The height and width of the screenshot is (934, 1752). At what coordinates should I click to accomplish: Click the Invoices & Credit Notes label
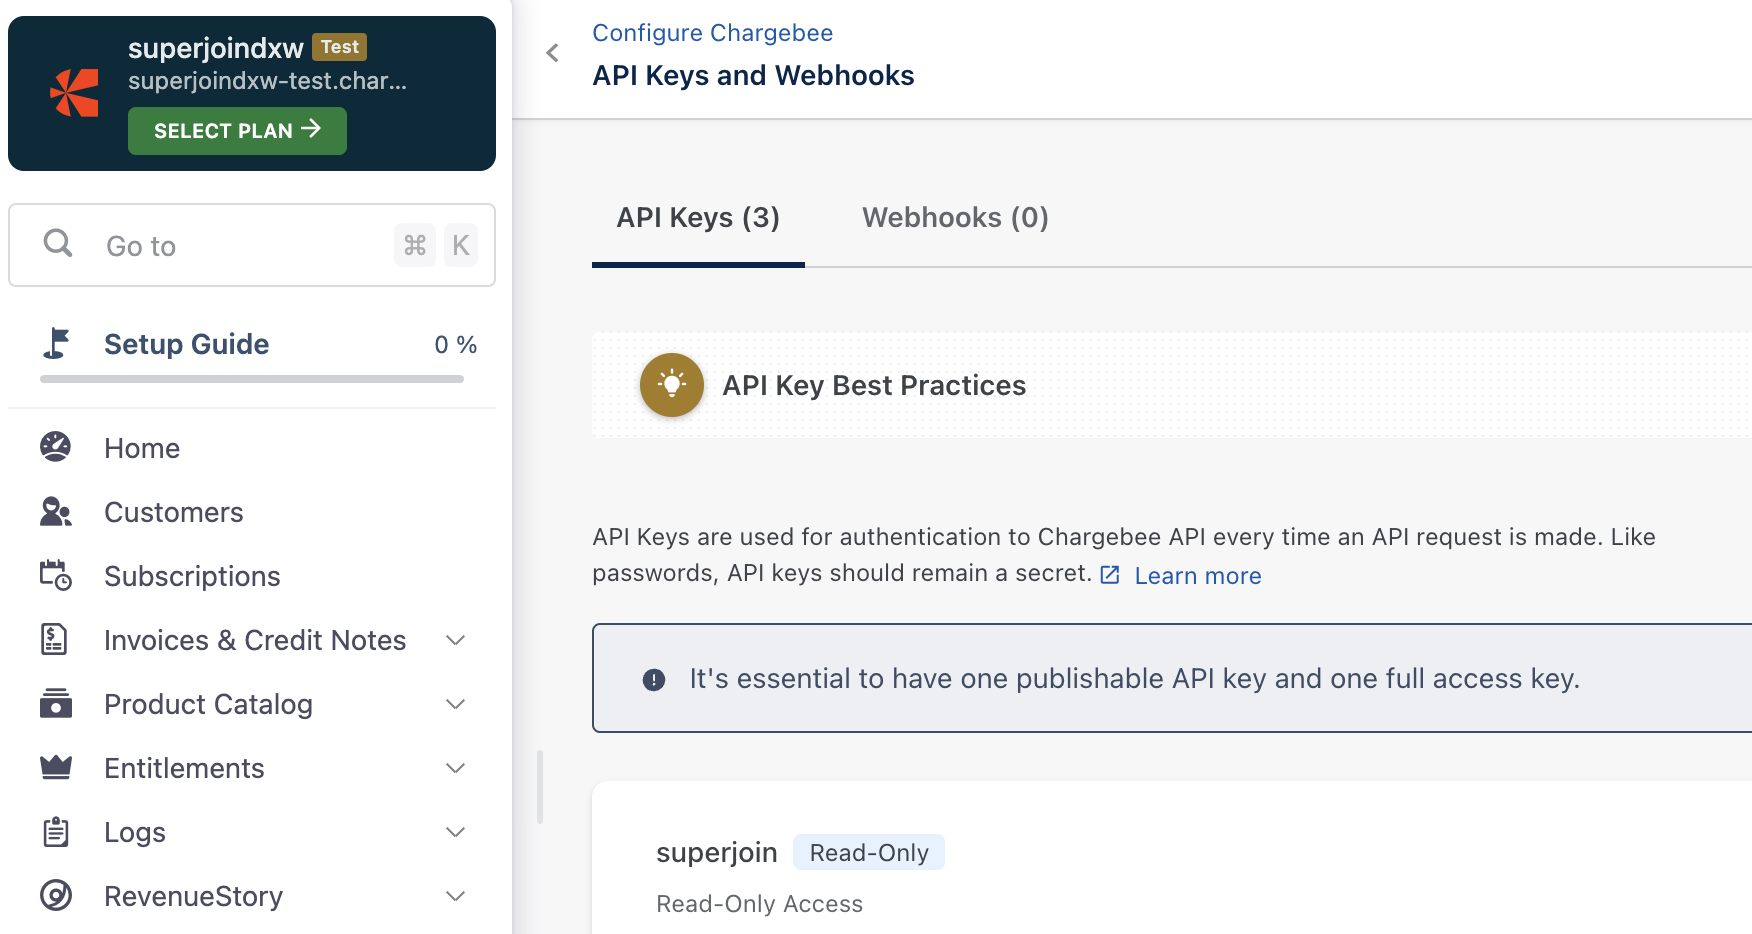[255, 640]
